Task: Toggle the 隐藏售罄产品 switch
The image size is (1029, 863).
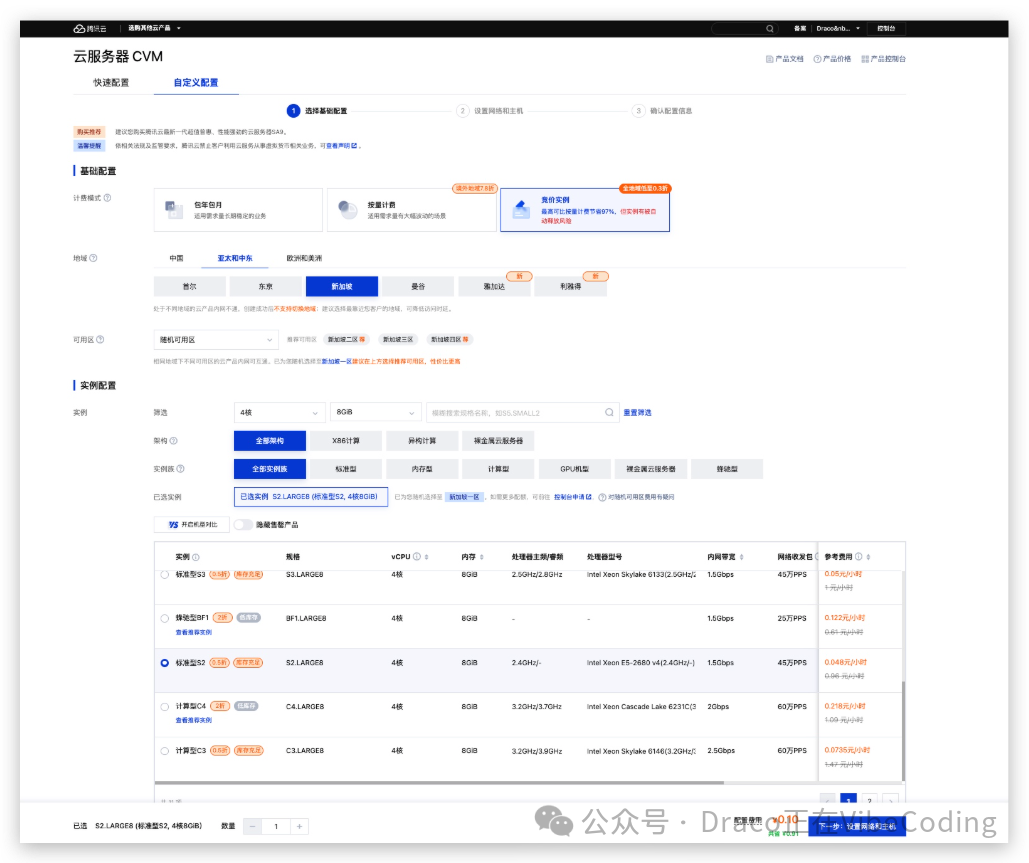Action: pyautogui.click(x=243, y=524)
